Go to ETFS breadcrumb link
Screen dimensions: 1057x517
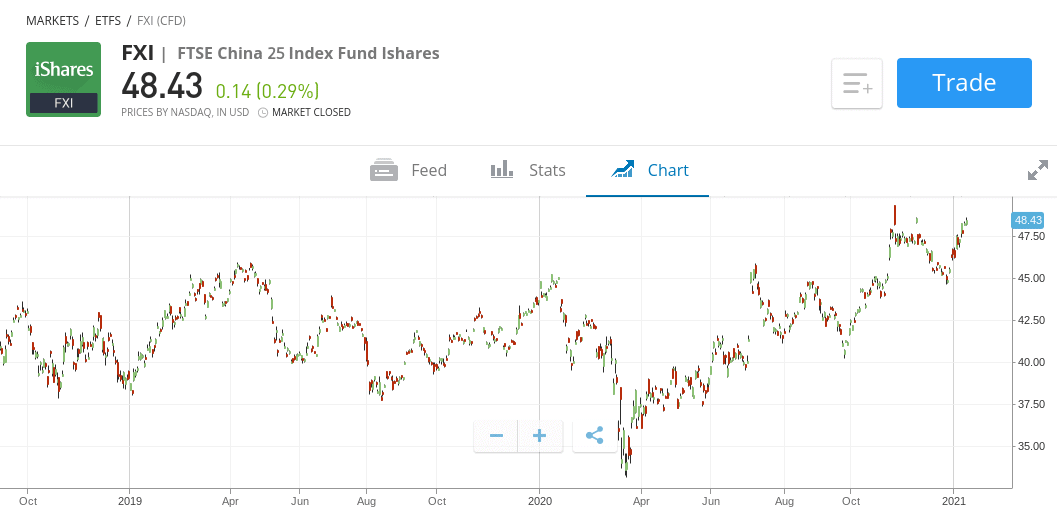(108, 20)
